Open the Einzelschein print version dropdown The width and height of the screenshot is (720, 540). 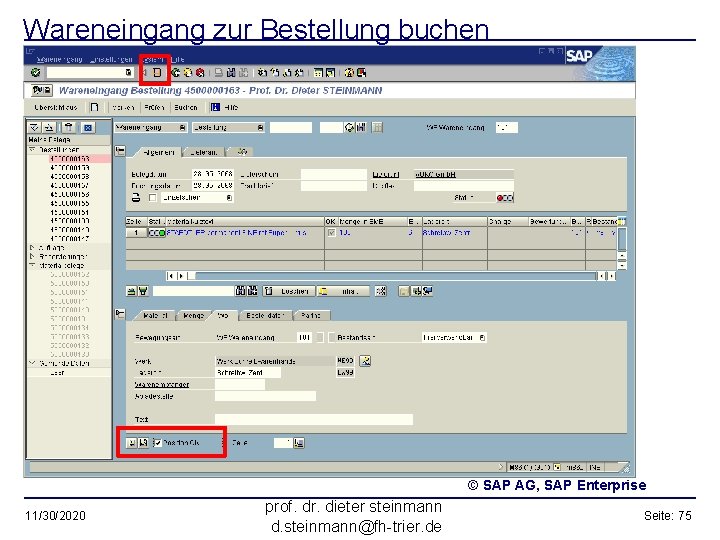pos(229,198)
